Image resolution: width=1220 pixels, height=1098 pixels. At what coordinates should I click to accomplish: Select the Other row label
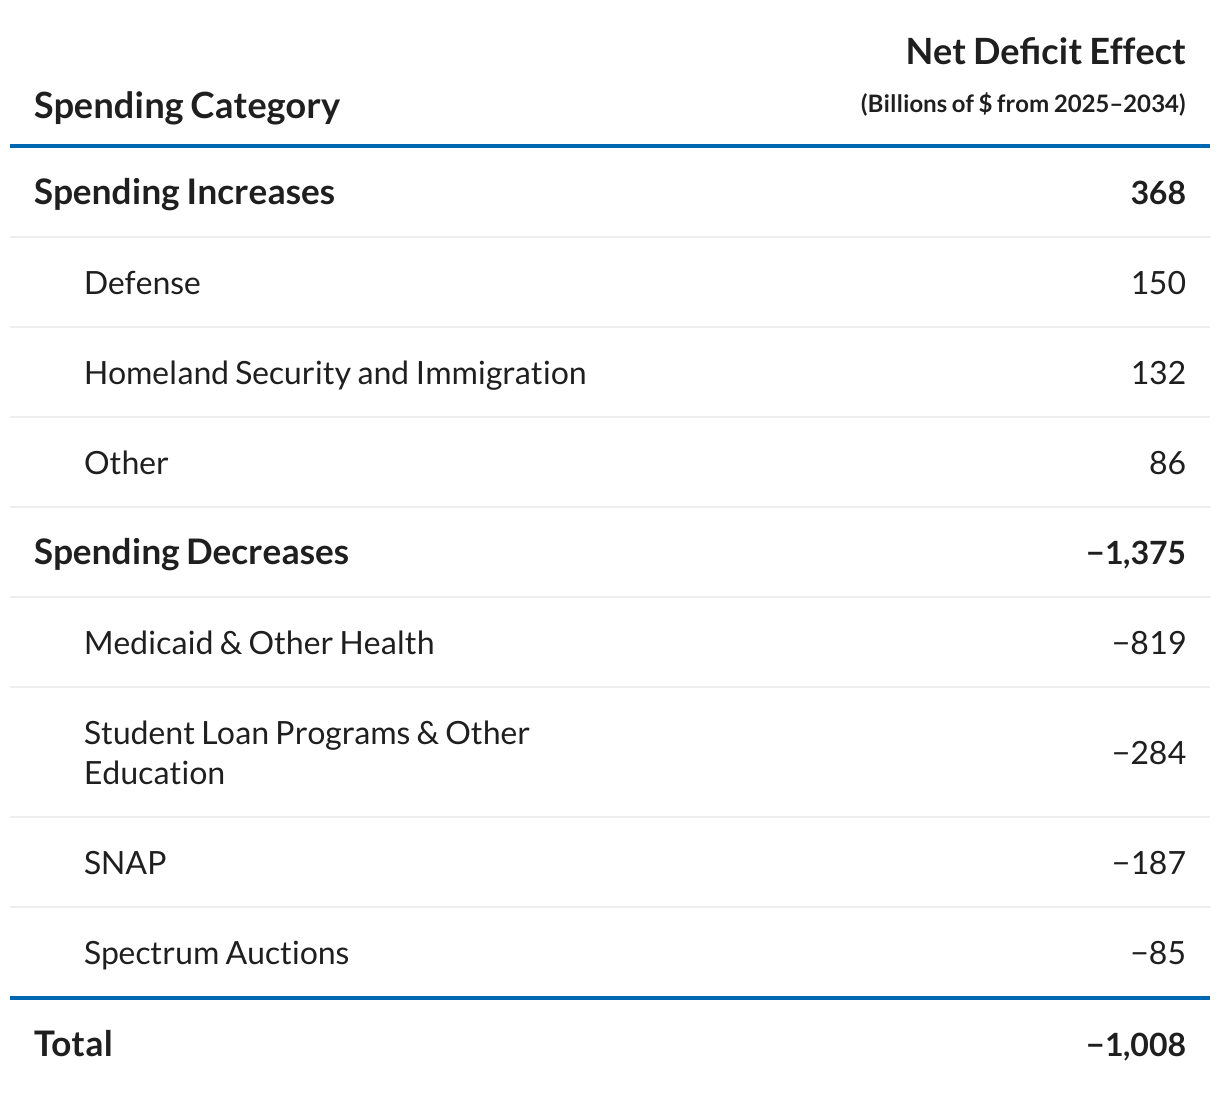(x=126, y=463)
